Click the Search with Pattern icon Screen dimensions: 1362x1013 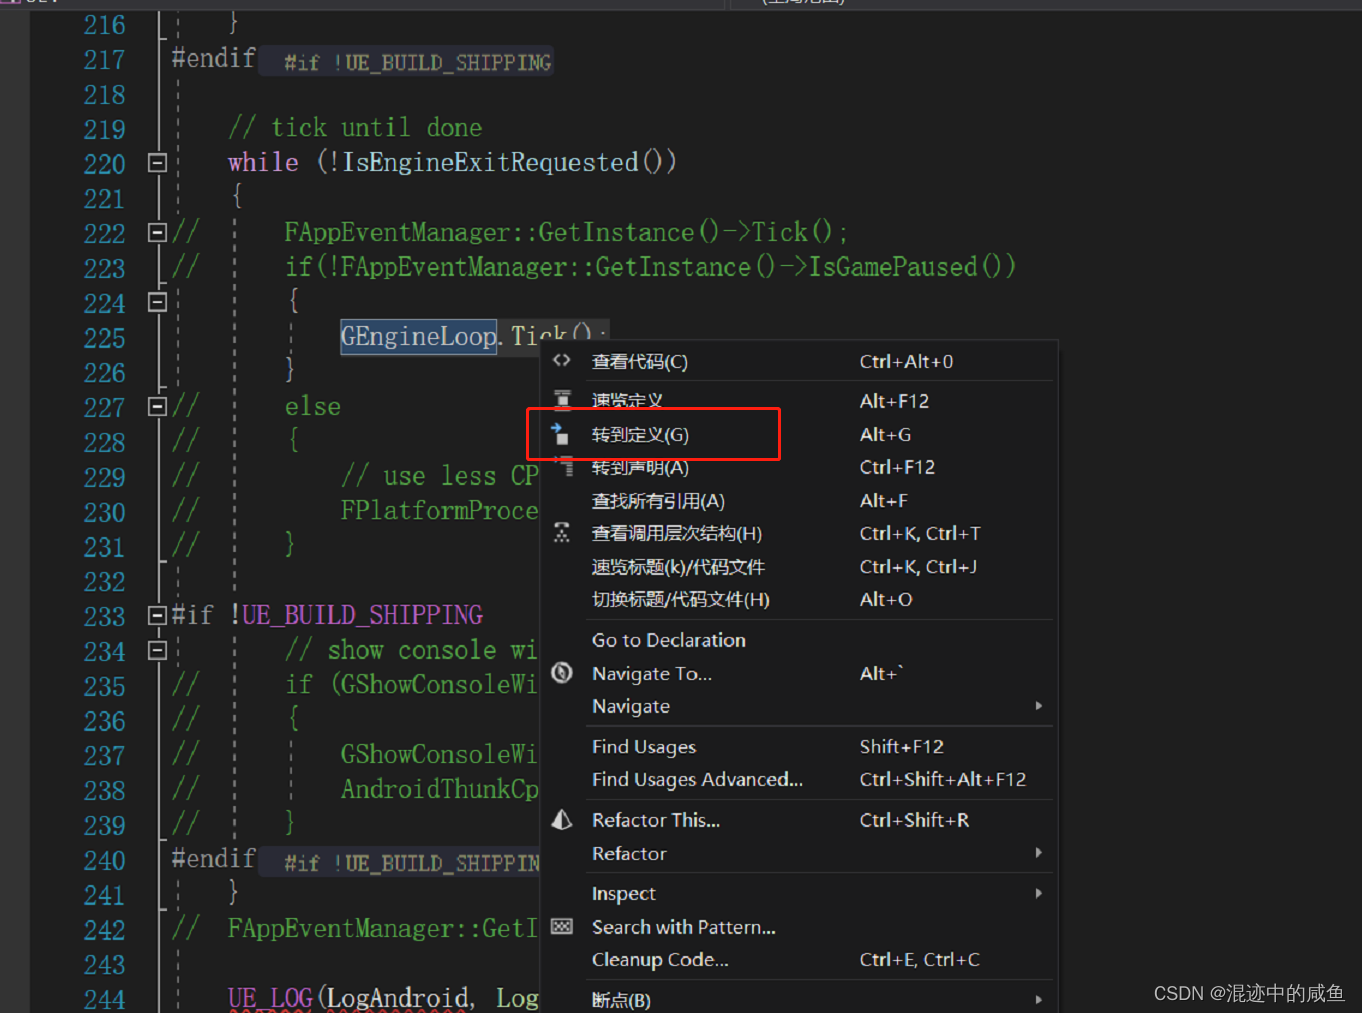(x=562, y=927)
